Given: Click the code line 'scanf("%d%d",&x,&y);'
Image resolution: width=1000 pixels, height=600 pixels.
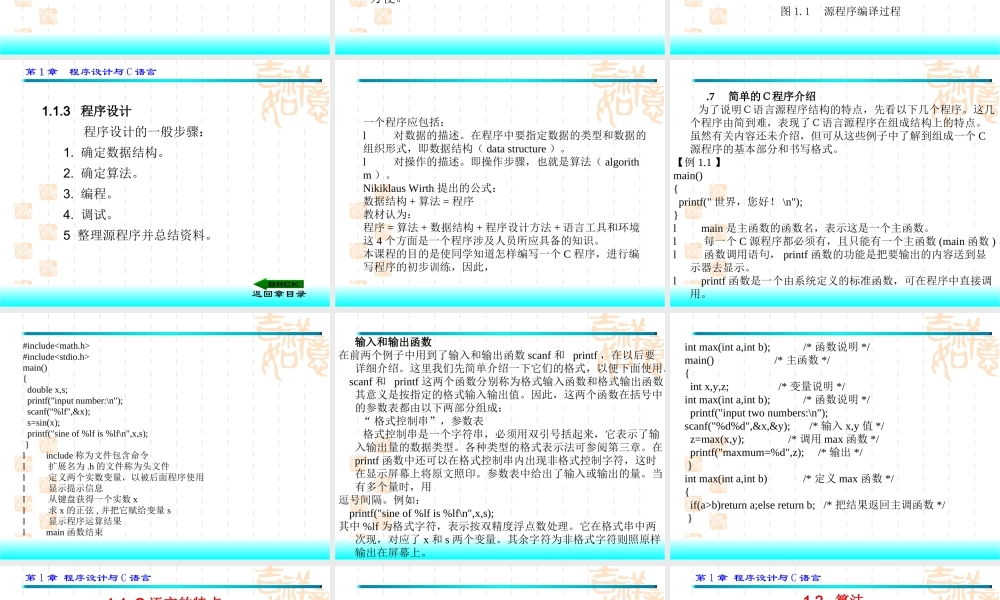Looking at the screenshot, I should click(737, 426).
